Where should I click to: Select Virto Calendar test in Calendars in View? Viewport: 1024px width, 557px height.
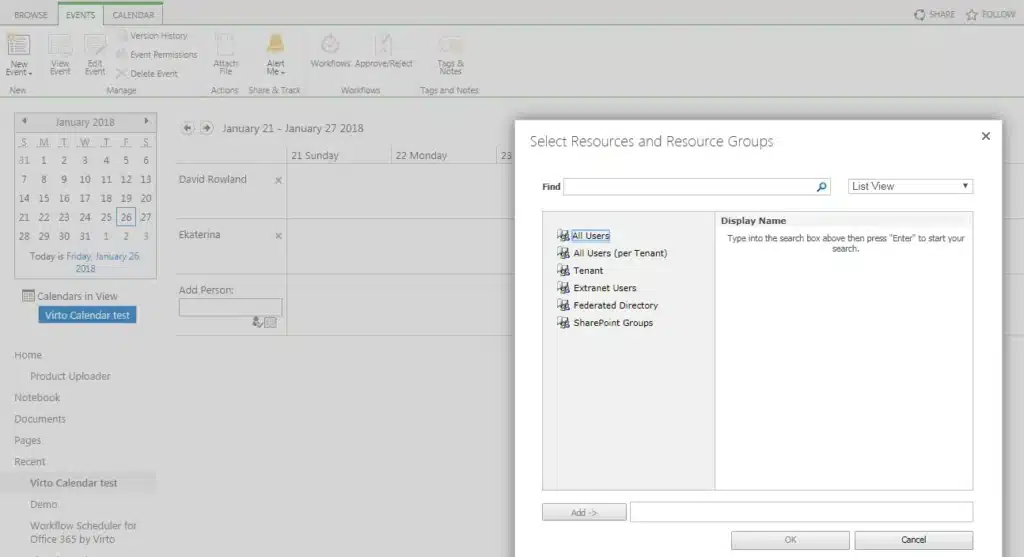(87, 315)
